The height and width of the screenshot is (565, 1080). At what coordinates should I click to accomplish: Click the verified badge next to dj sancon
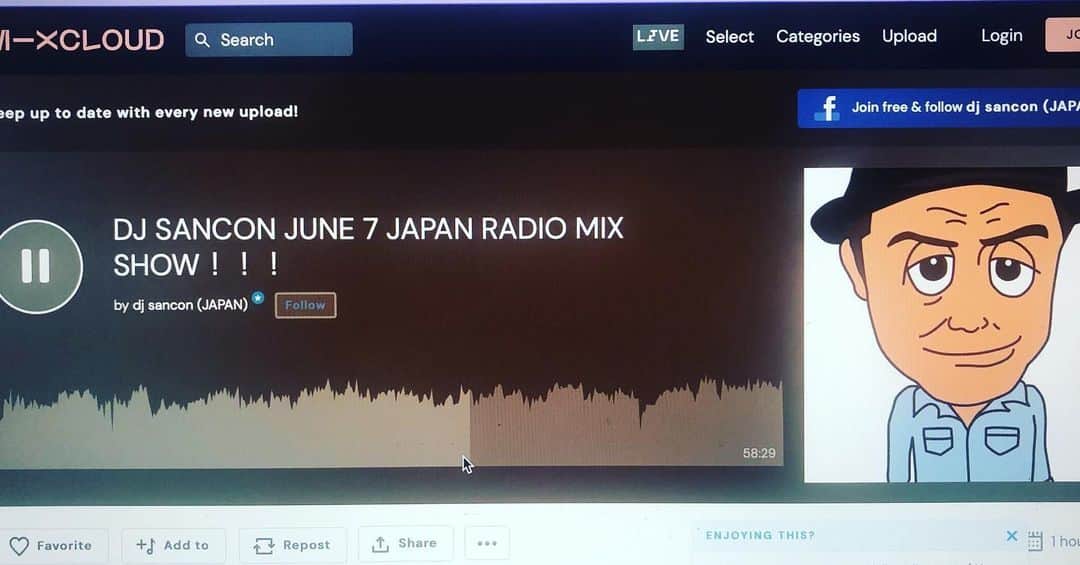pyautogui.click(x=258, y=298)
